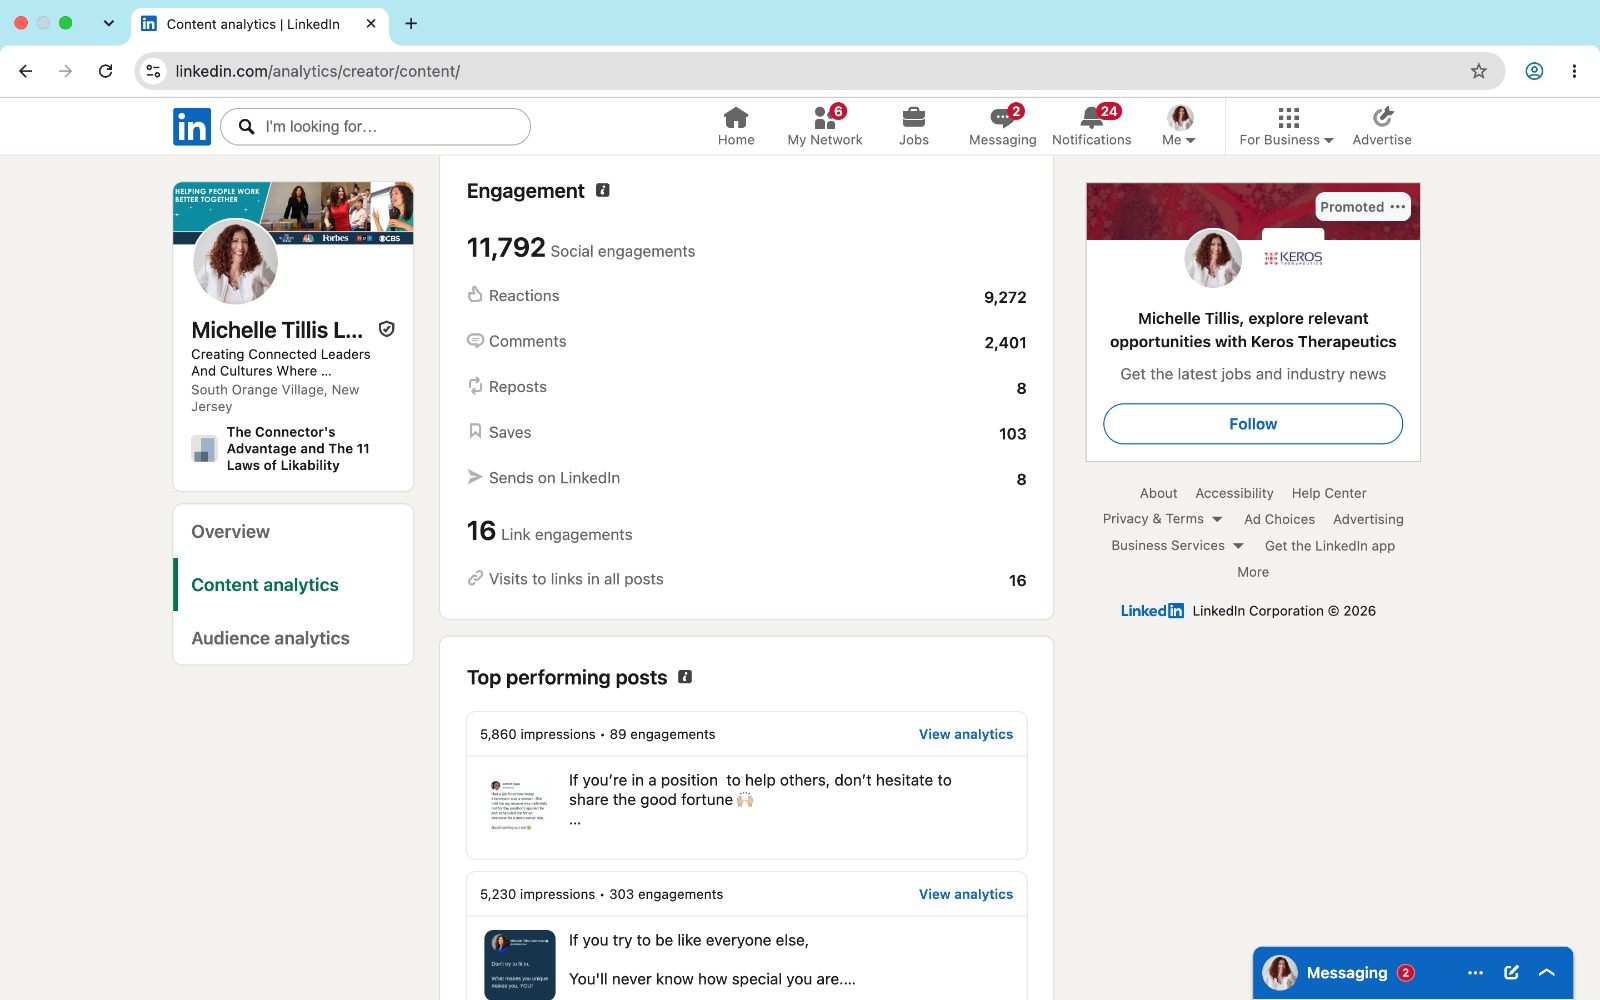Bookmark this page with star icon

pos(1479,71)
